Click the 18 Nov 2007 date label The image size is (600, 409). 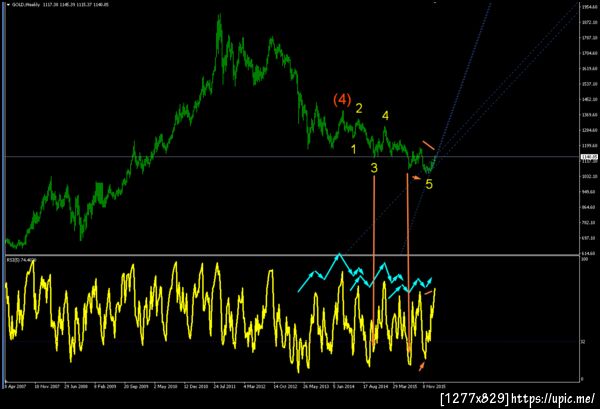click(x=47, y=386)
